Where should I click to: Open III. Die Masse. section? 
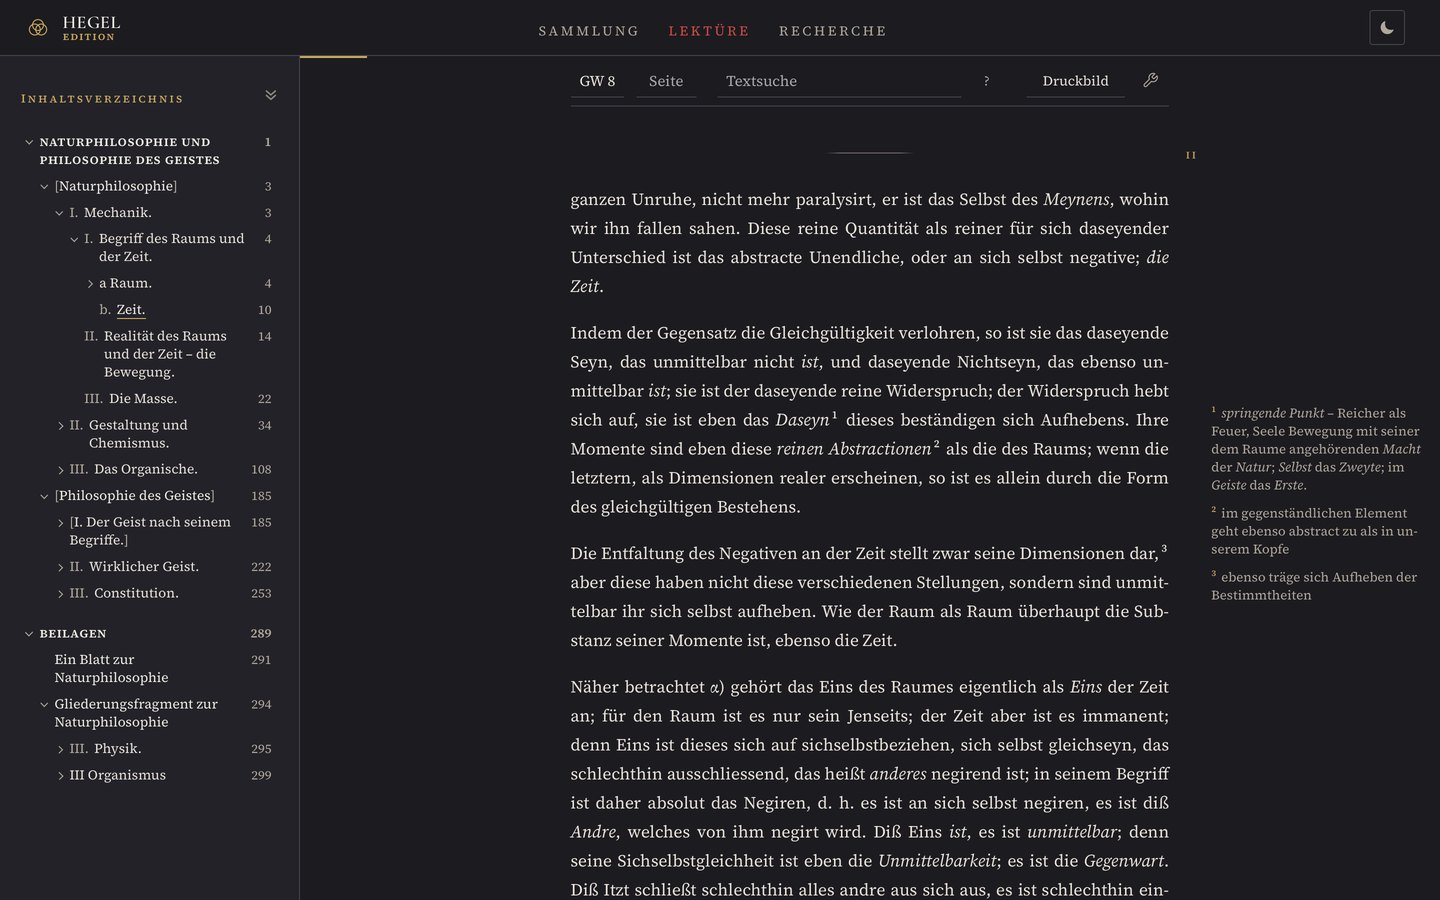click(143, 398)
